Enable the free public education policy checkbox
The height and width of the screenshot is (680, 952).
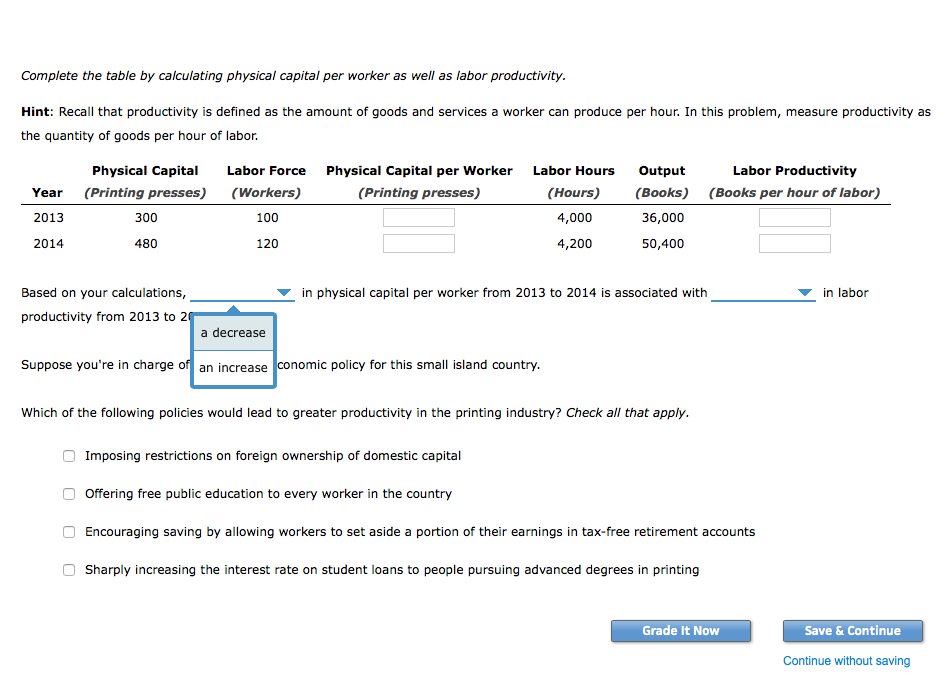click(x=68, y=493)
